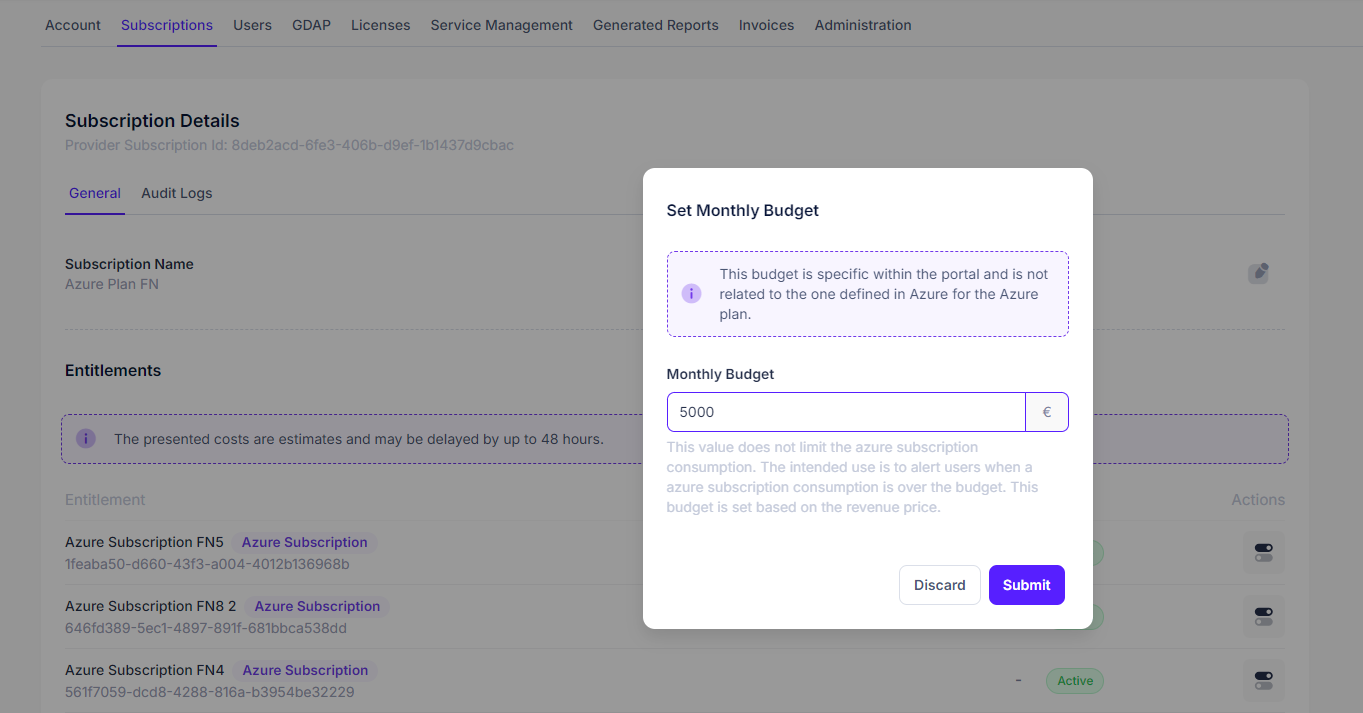Switch to the Users tab
The image size is (1363, 713).
[x=252, y=25]
